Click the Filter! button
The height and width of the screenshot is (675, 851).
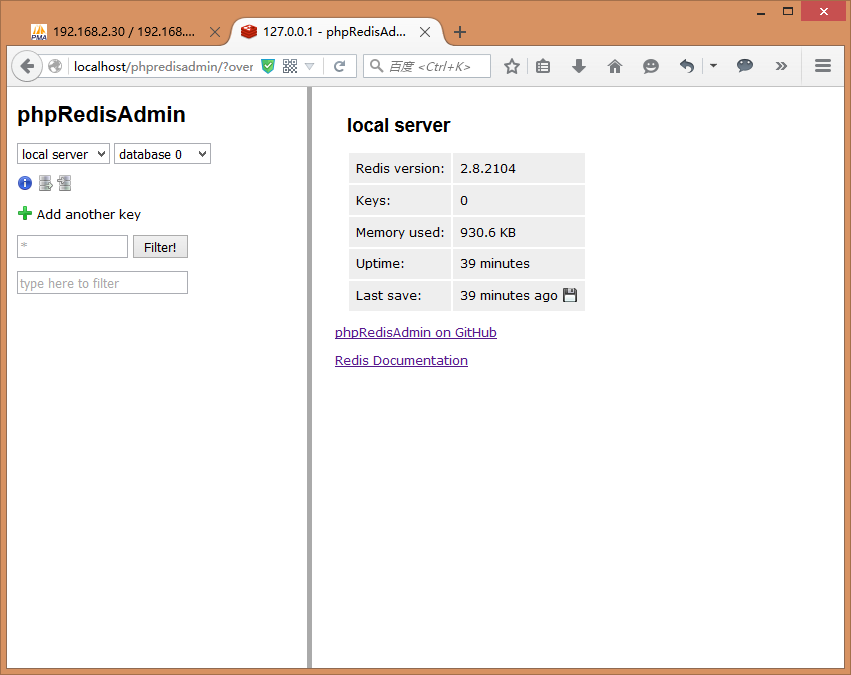click(x=160, y=247)
